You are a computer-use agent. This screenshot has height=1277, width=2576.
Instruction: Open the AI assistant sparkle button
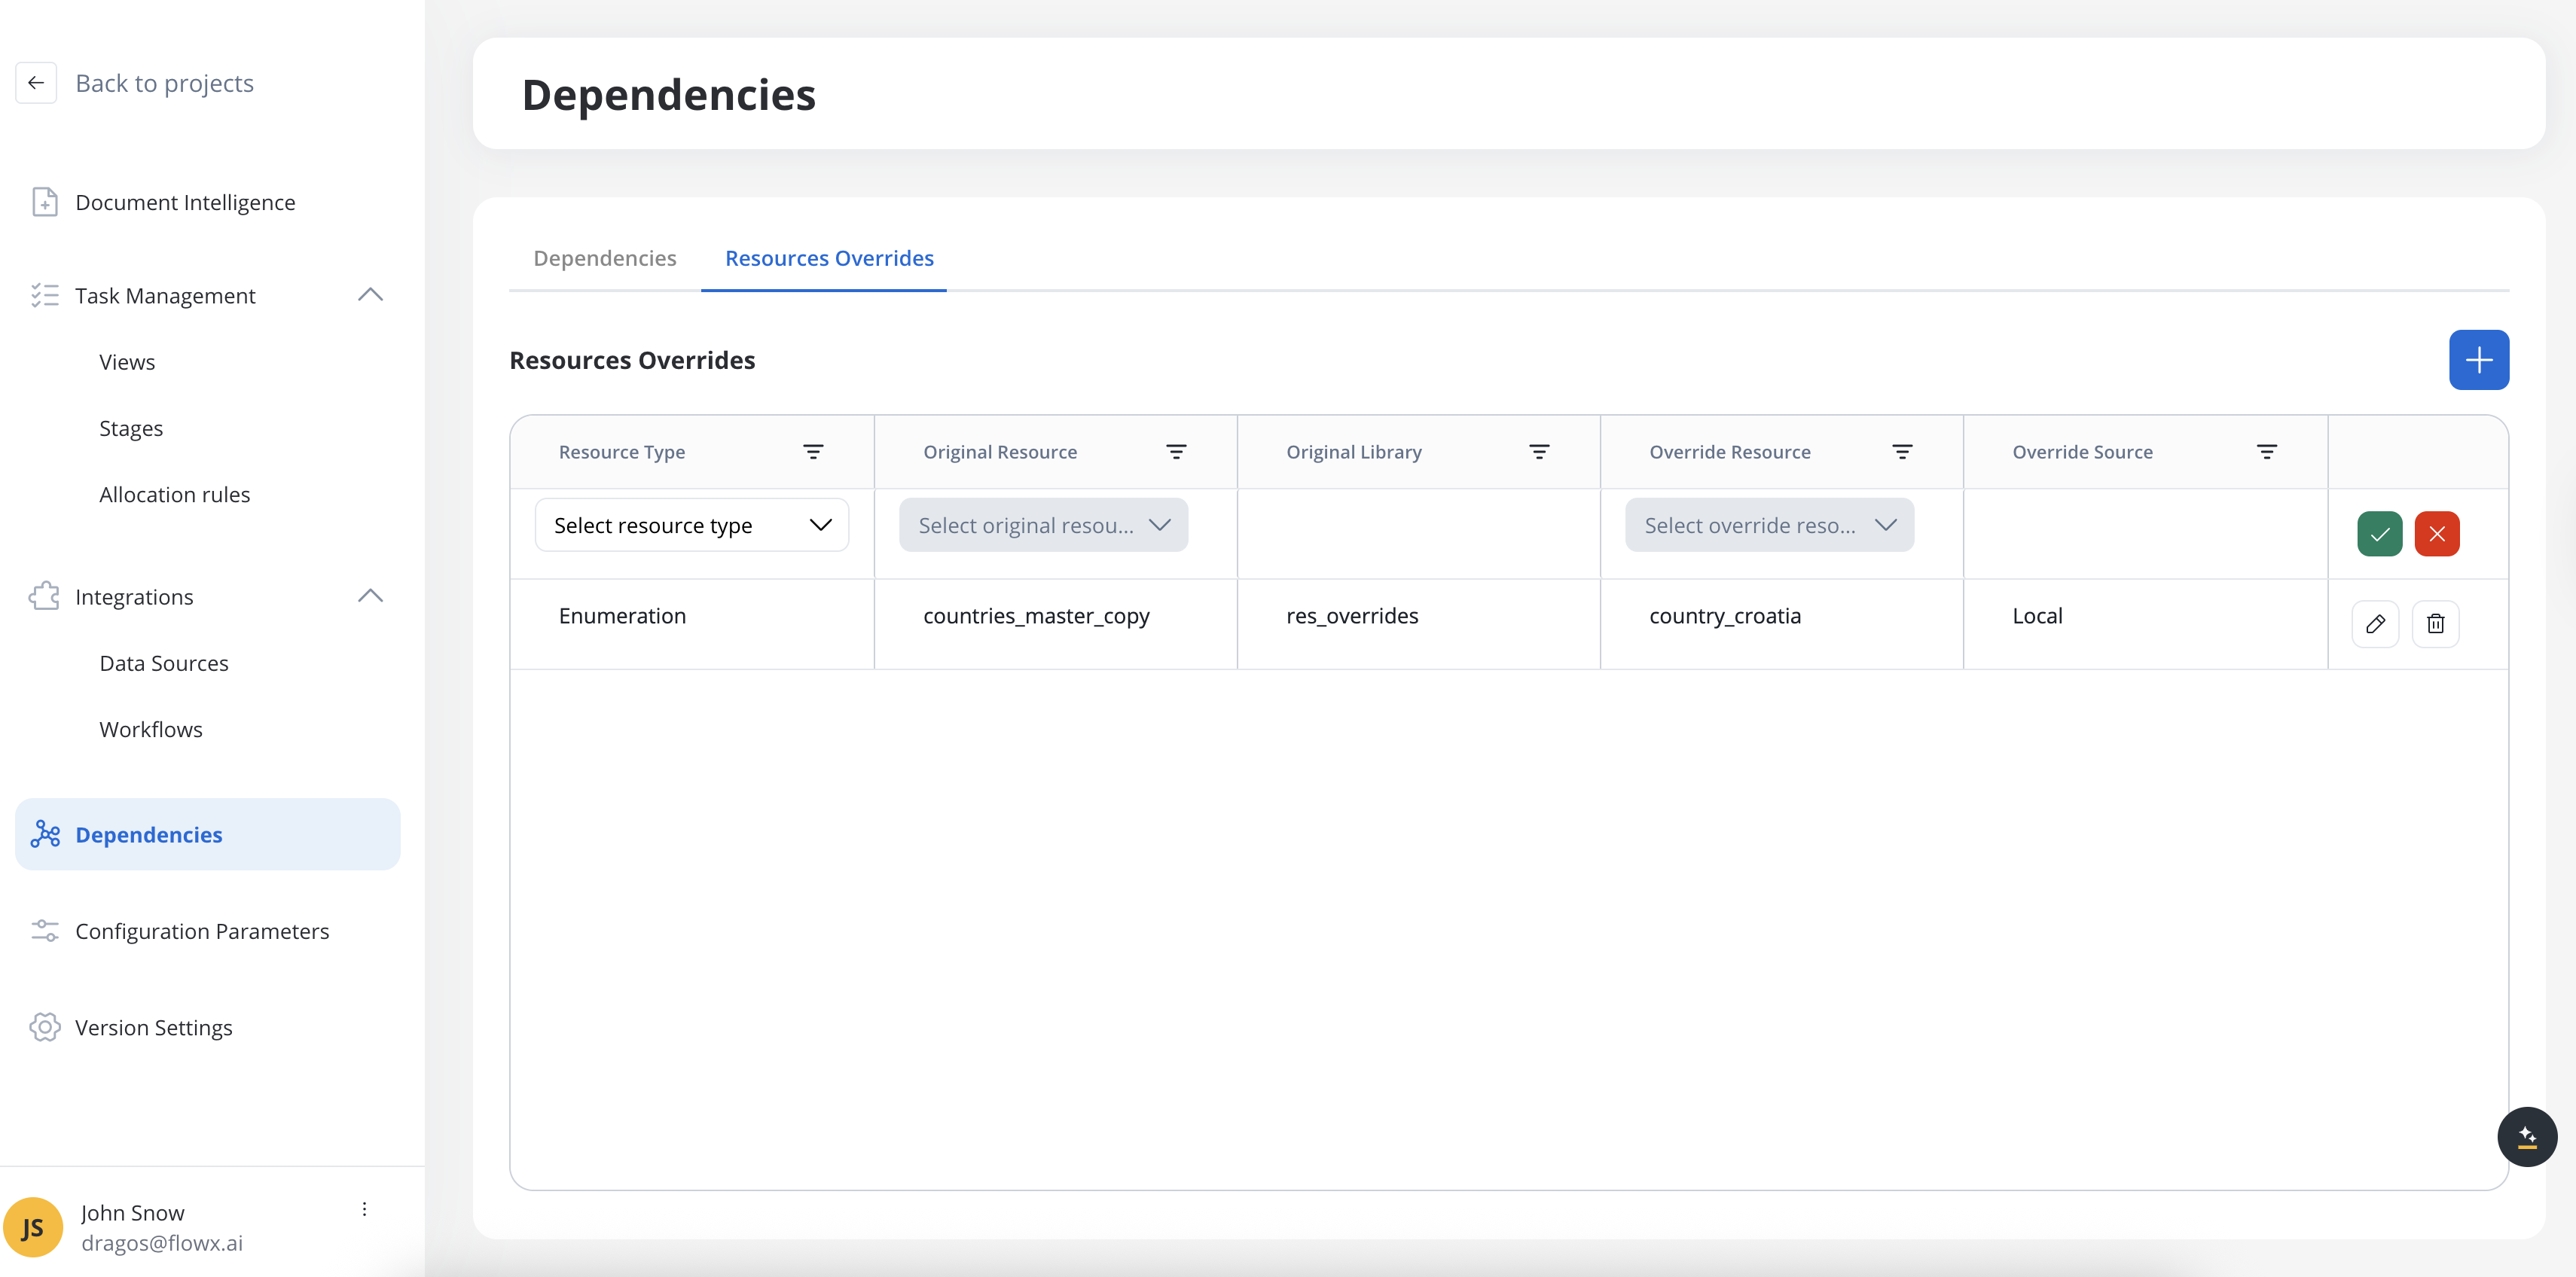click(x=2526, y=1137)
